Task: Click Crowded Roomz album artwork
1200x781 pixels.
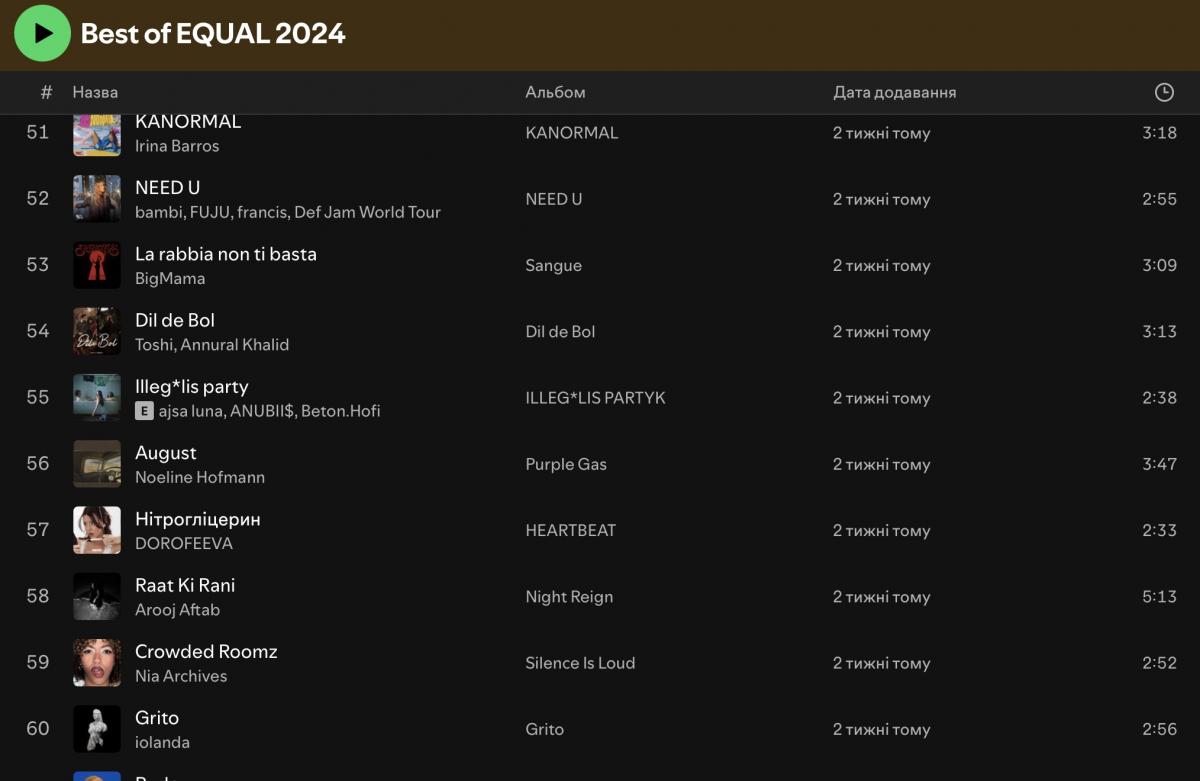Action: pos(97,663)
